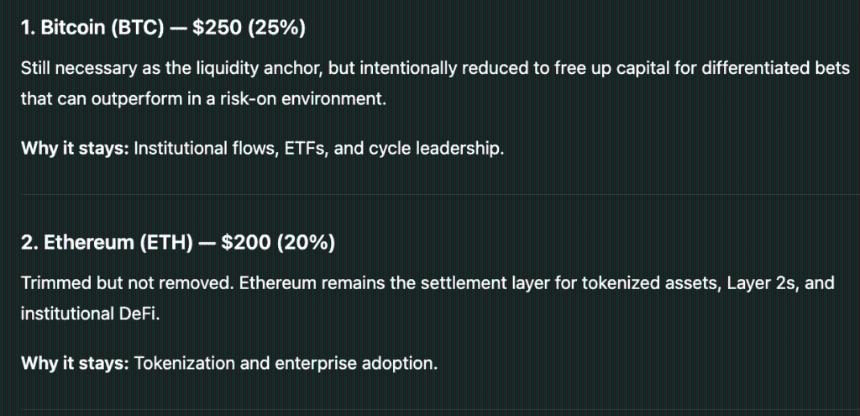Click 'Why it stays:' under Ethereum
Image resolution: width=860 pixels, height=416 pixels.
tap(74, 363)
